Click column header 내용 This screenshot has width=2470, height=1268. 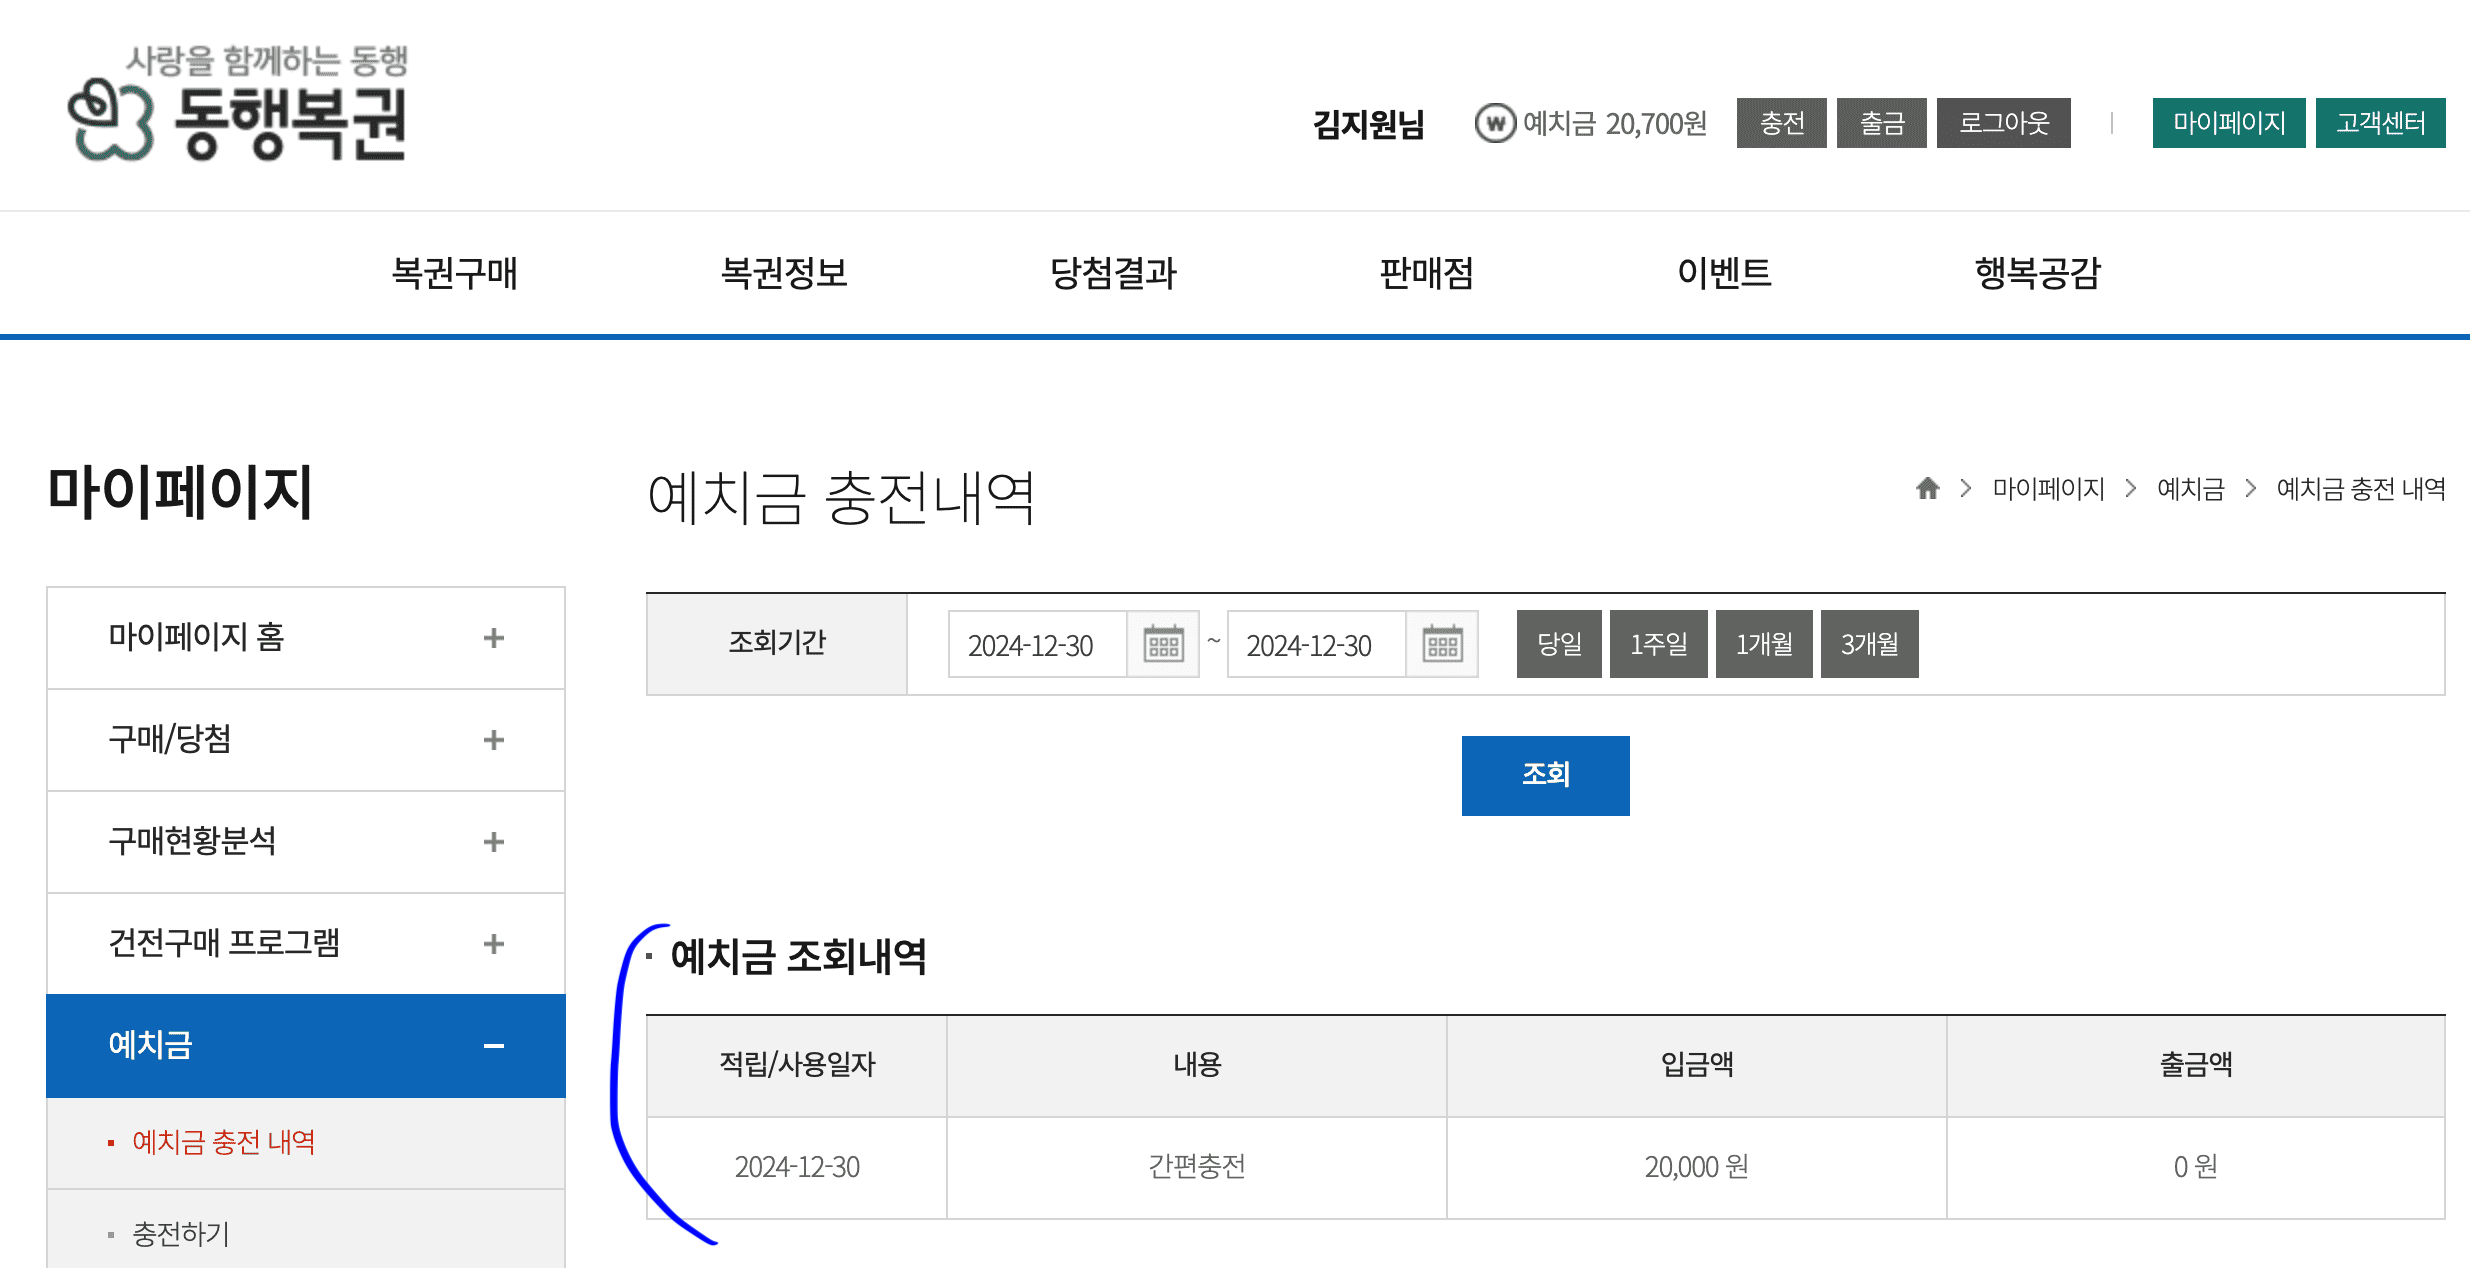pyautogui.click(x=1197, y=1065)
